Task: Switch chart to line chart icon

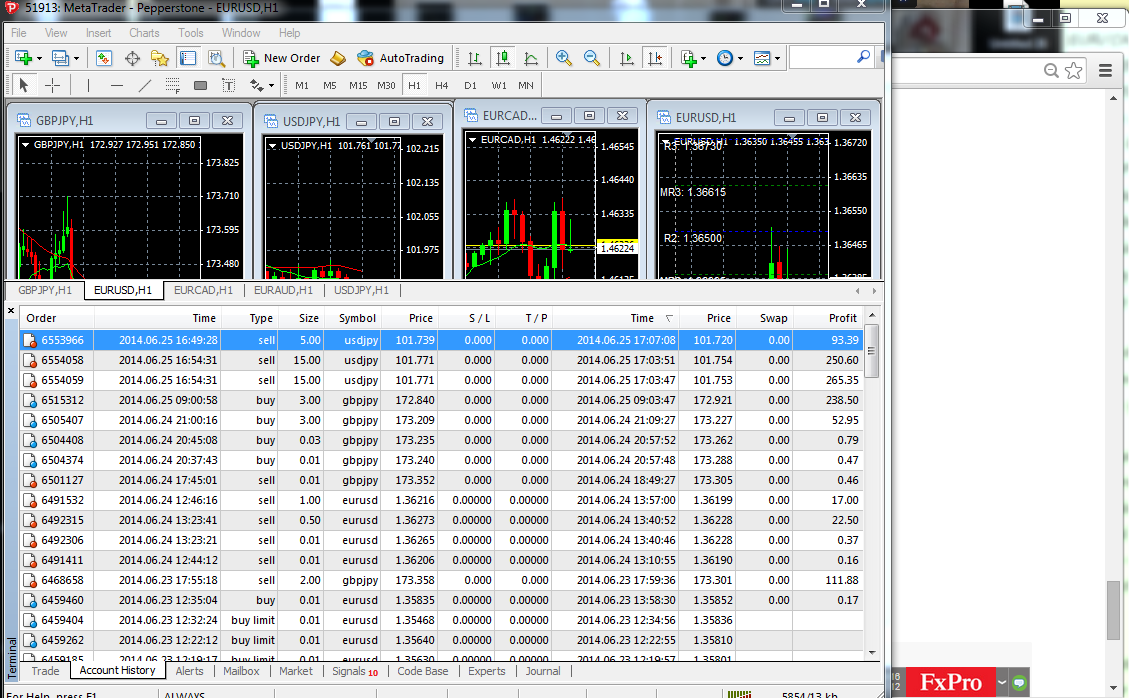Action: click(531, 58)
